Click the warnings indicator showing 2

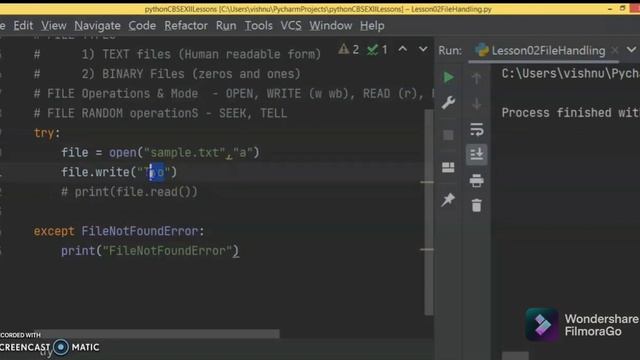tap(349, 50)
